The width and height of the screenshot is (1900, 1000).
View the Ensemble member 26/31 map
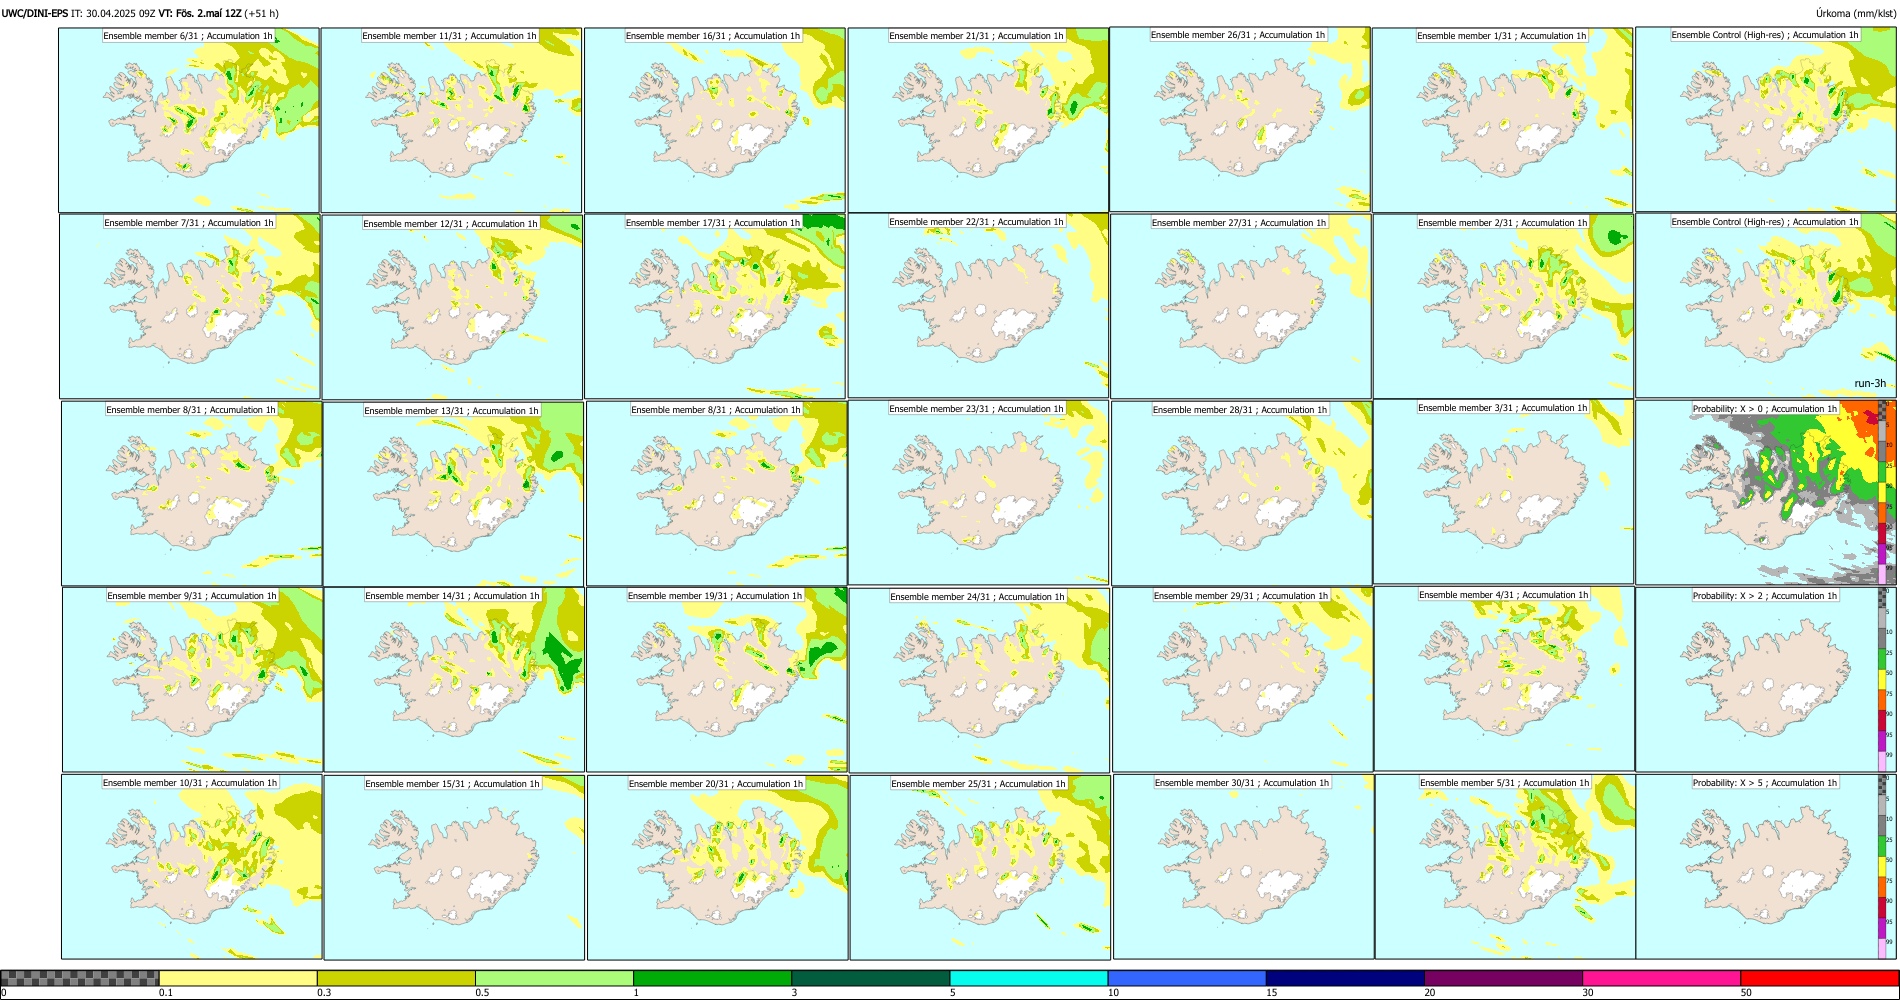[1240, 119]
